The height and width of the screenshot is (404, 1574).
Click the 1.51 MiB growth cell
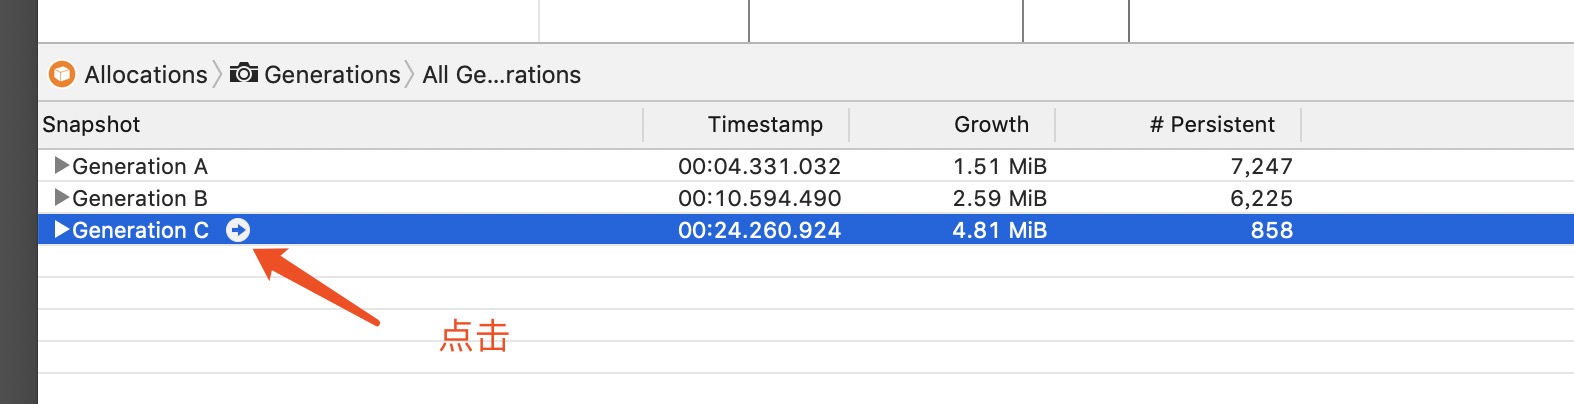999,166
